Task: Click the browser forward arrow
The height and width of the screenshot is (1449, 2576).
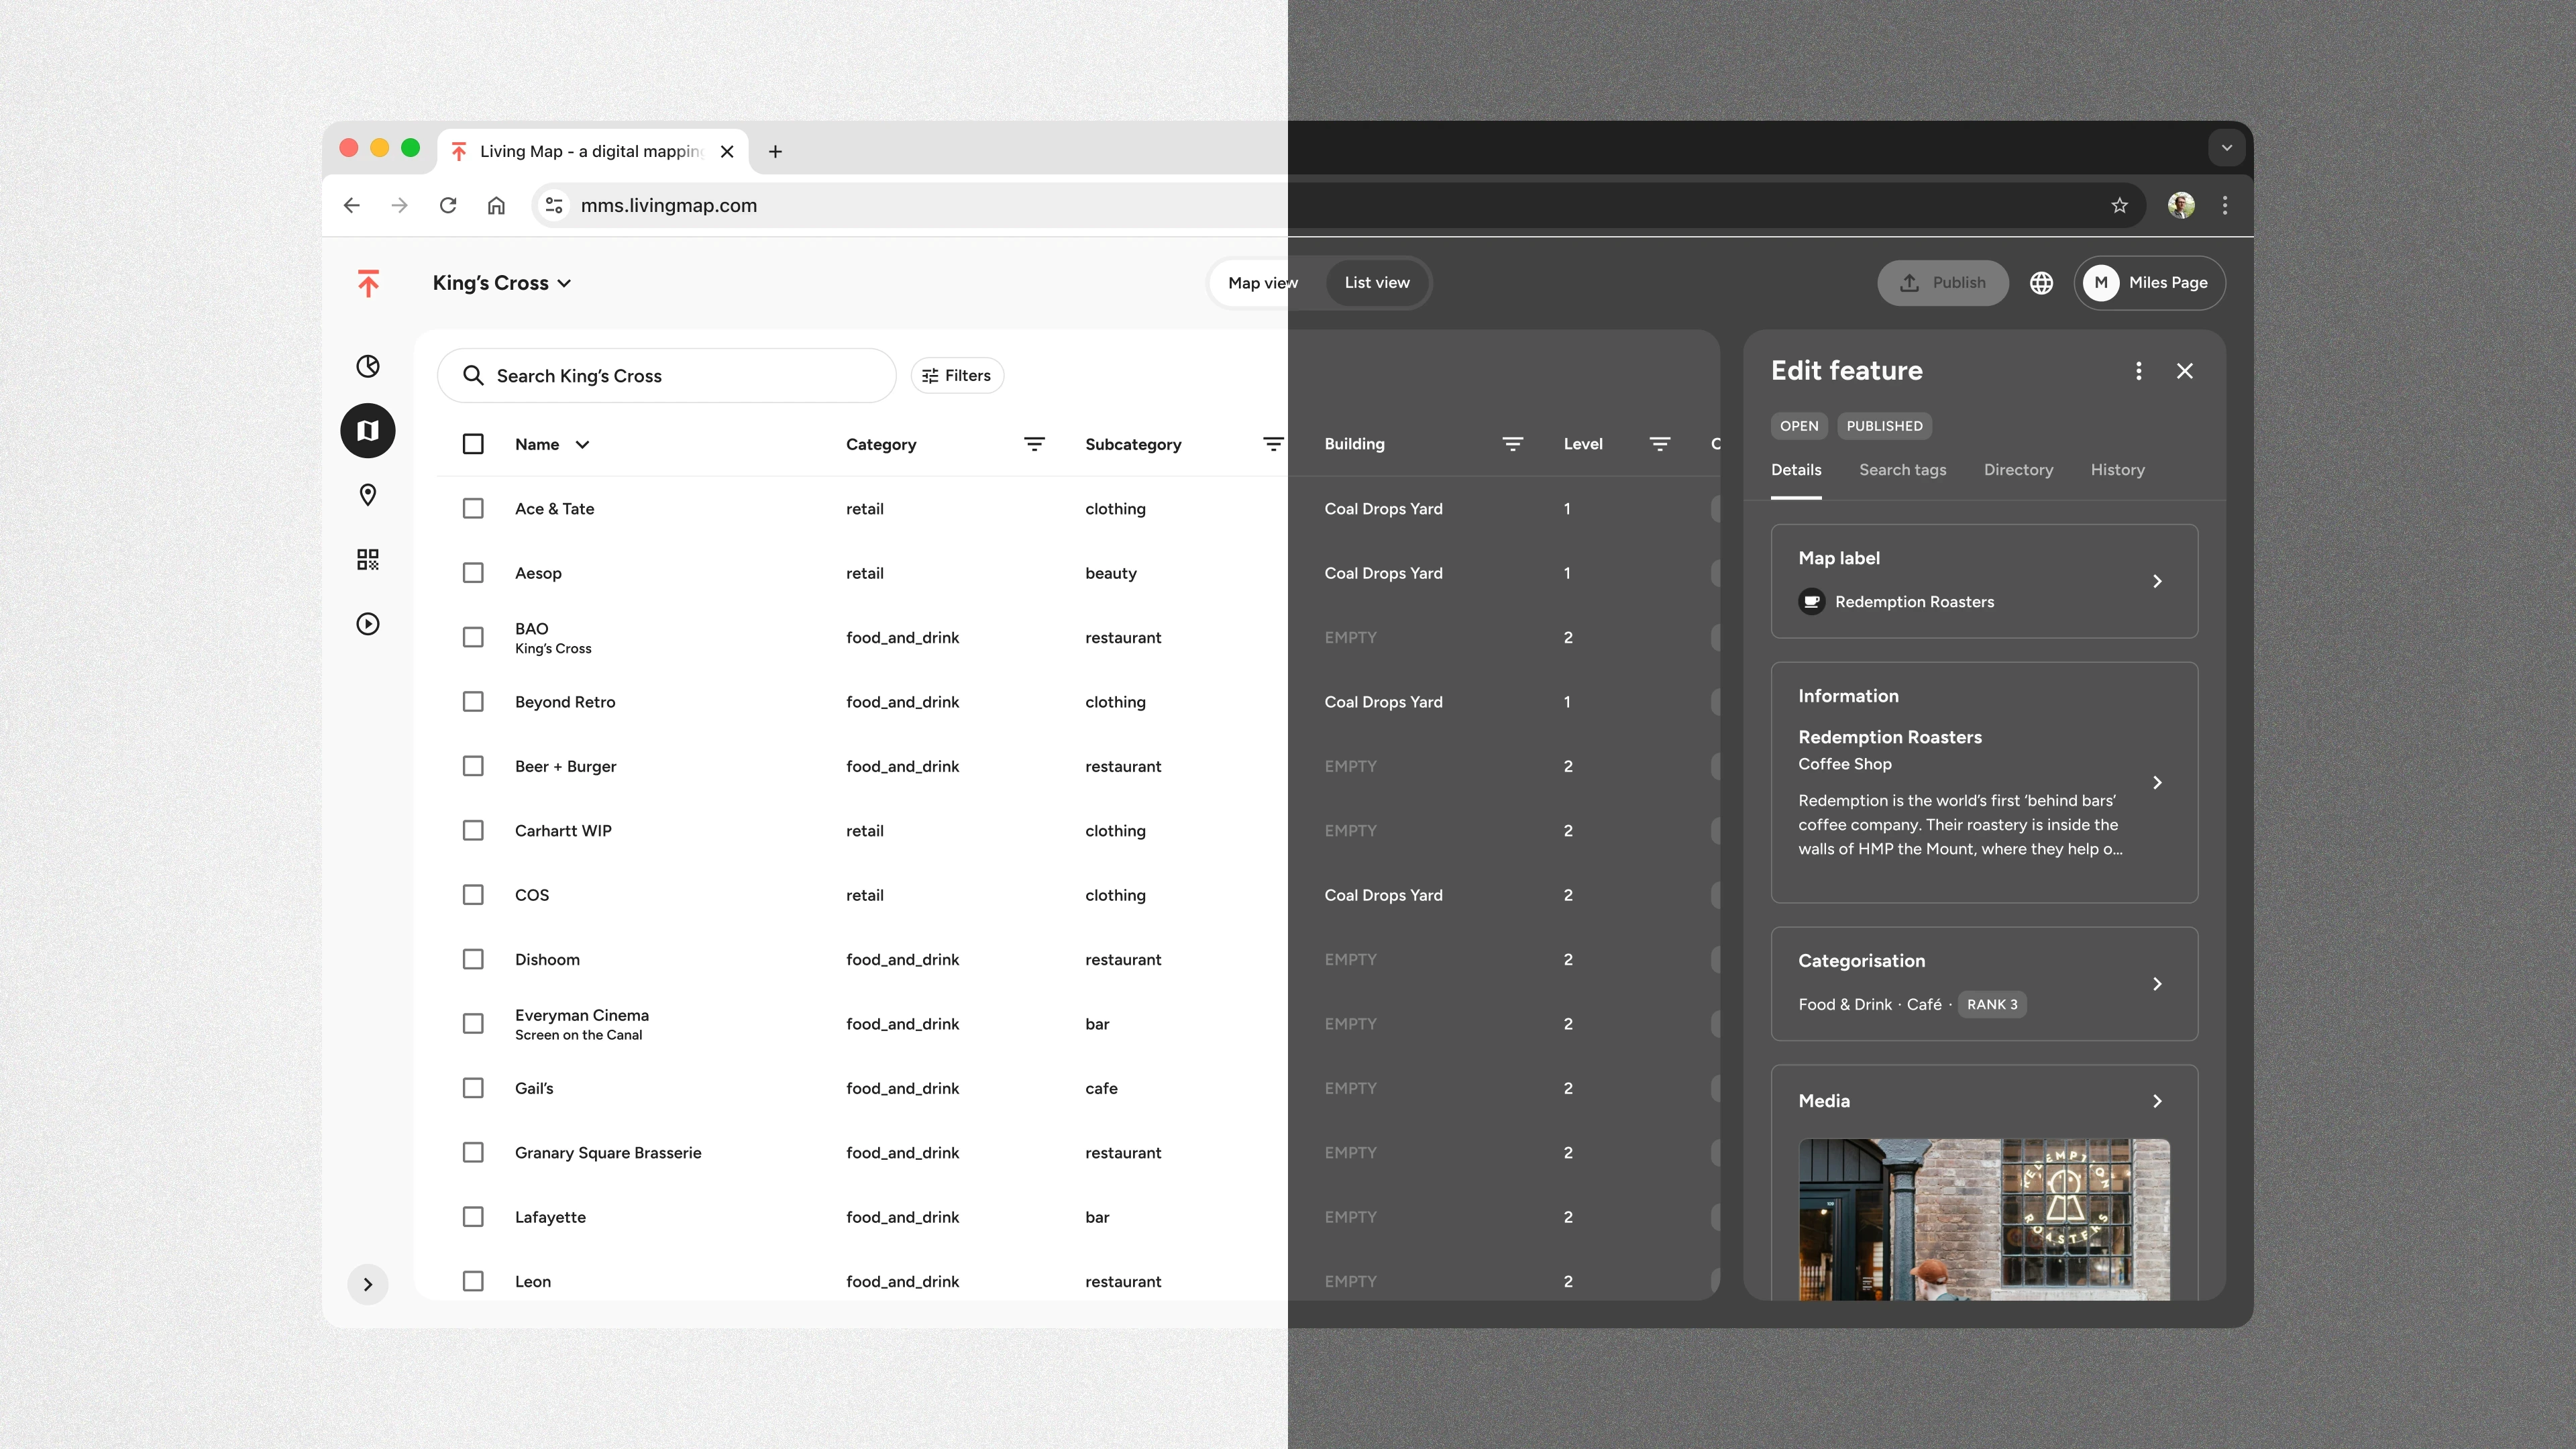Action: pos(400,205)
